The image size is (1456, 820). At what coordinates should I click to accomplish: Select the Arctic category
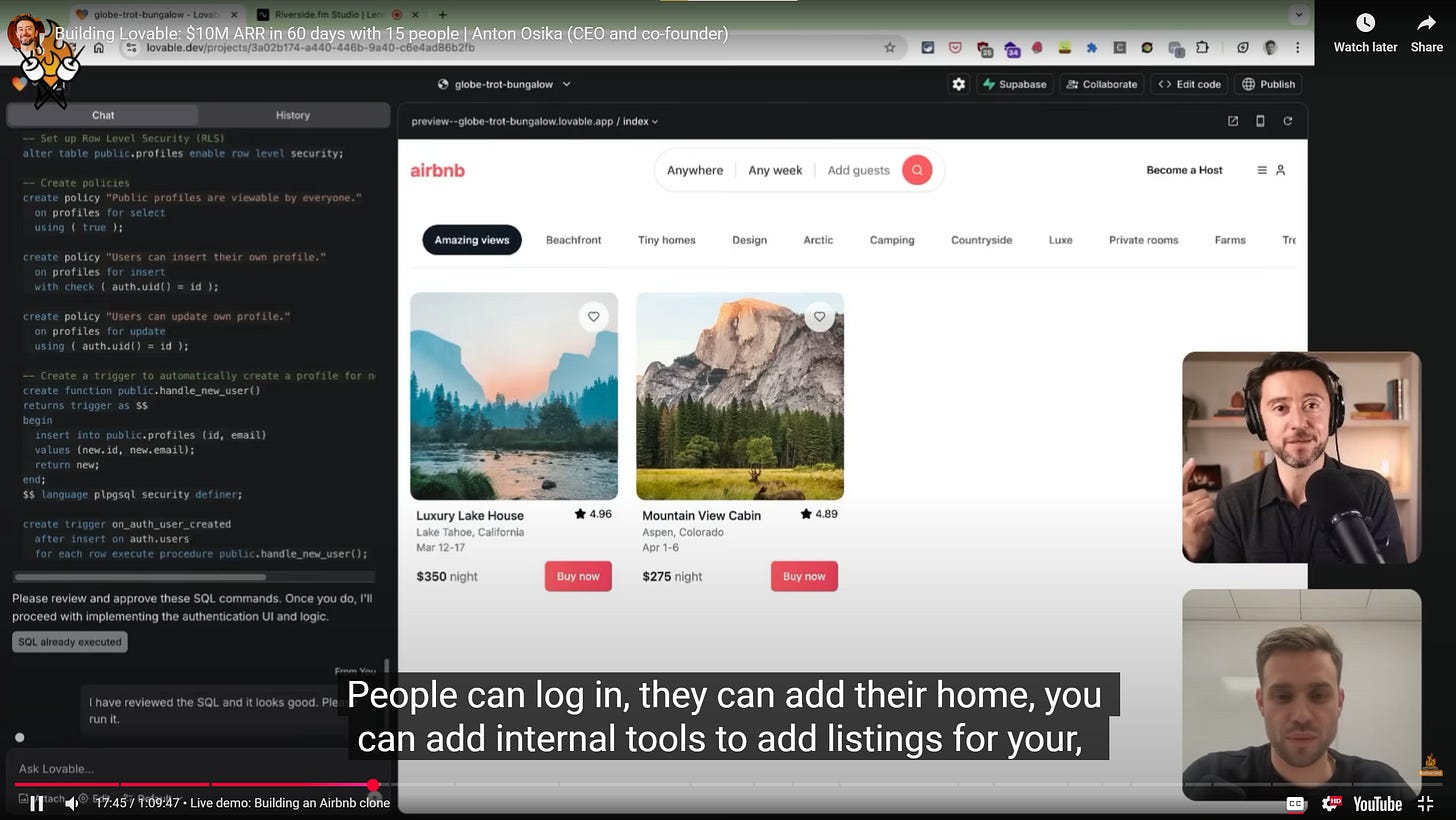pyautogui.click(x=818, y=240)
